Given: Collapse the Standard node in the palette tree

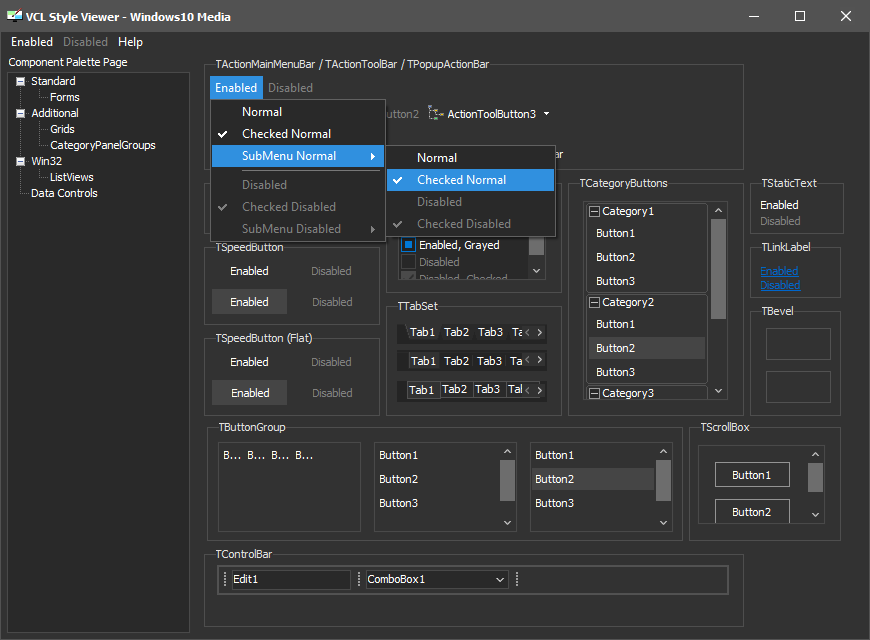Looking at the screenshot, I should click(x=21, y=82).
